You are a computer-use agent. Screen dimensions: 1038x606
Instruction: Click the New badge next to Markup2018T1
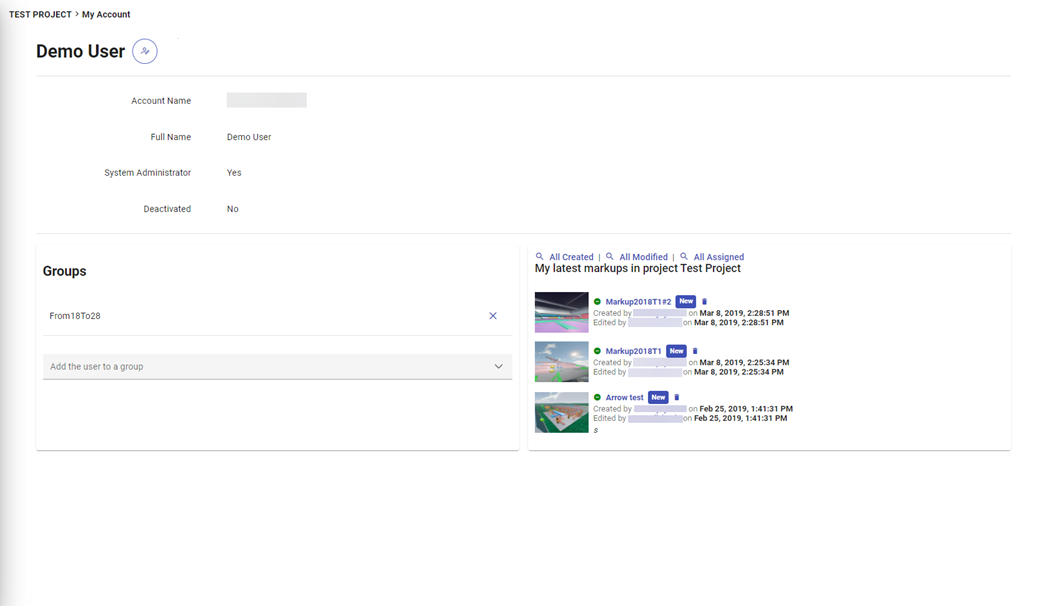tap(677, 351)
